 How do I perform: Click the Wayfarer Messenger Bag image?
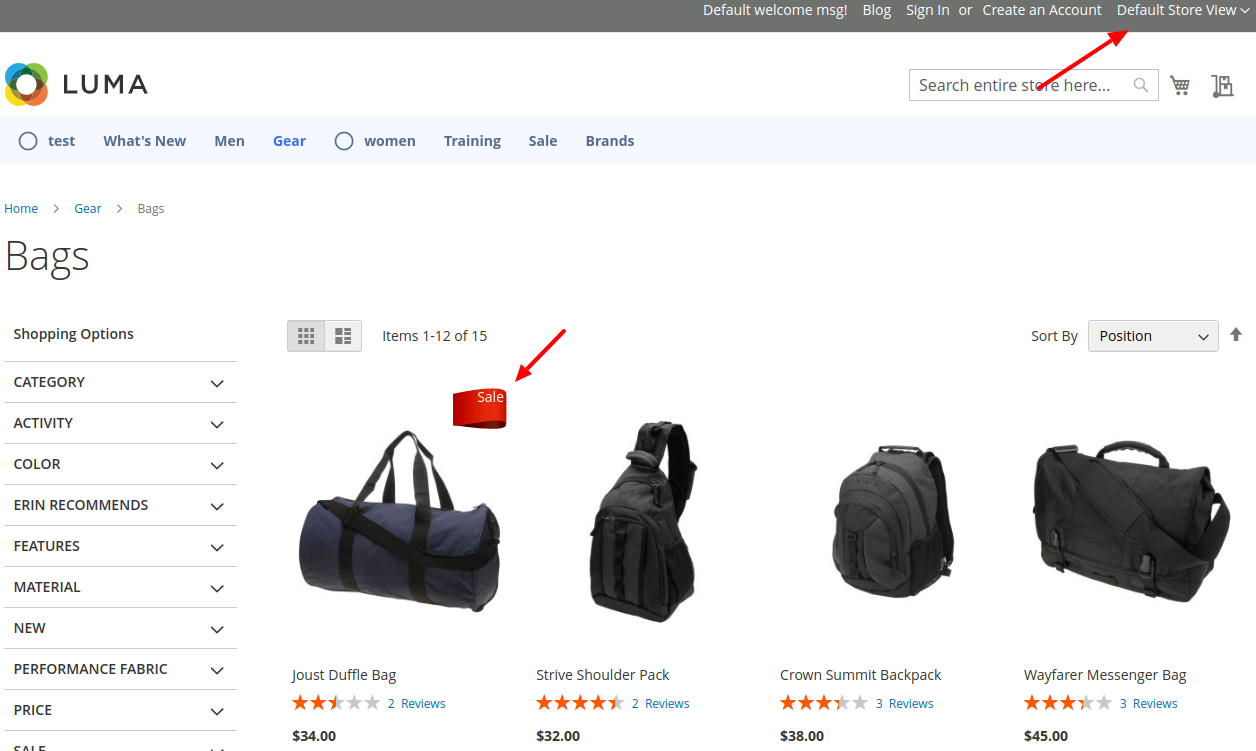(1131, 520)
